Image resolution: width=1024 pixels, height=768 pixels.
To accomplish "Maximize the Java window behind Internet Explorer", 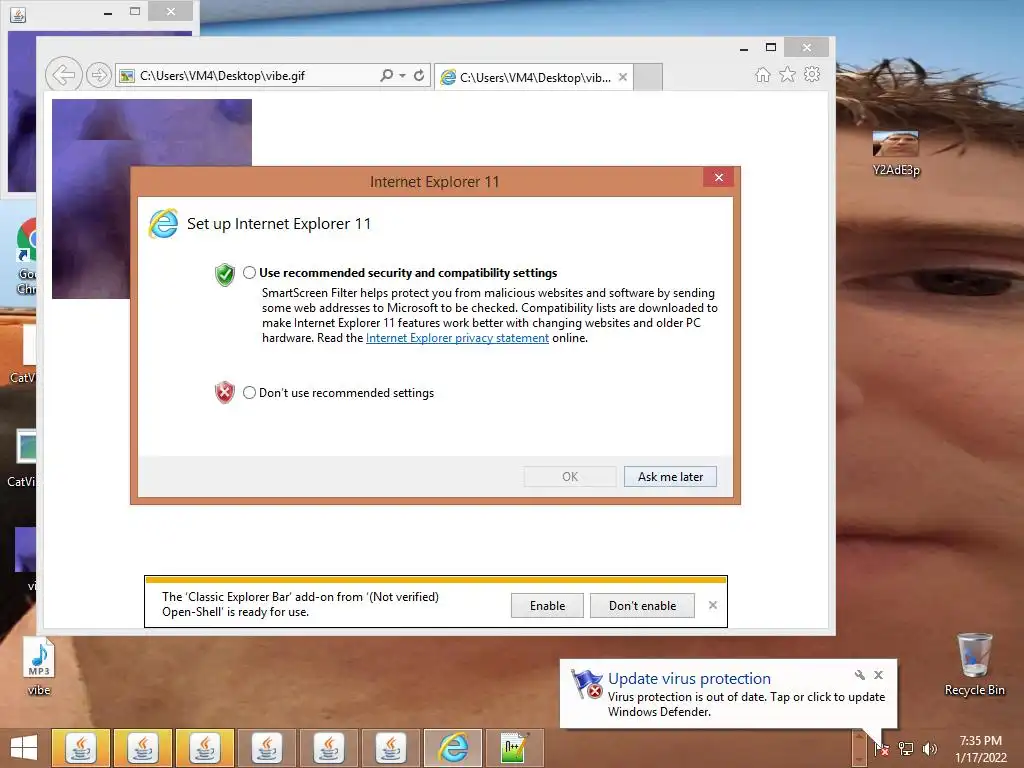I will [x=135, y=11].
